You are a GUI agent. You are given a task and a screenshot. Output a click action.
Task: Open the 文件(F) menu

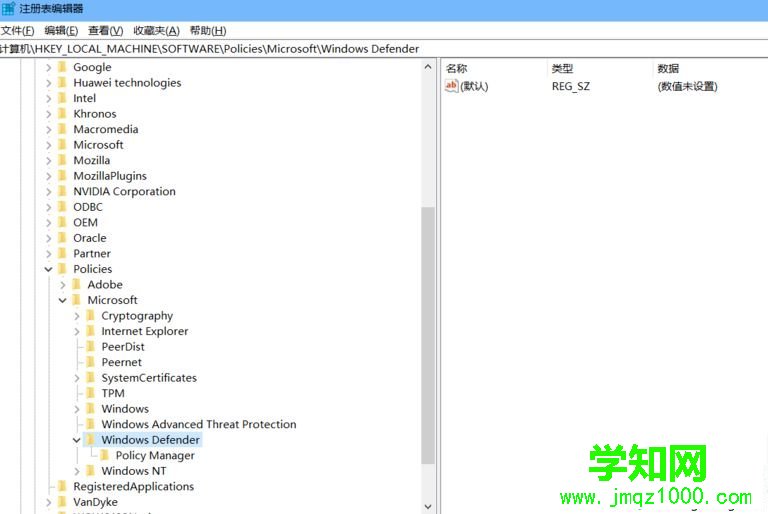click(x=17, y=30)
